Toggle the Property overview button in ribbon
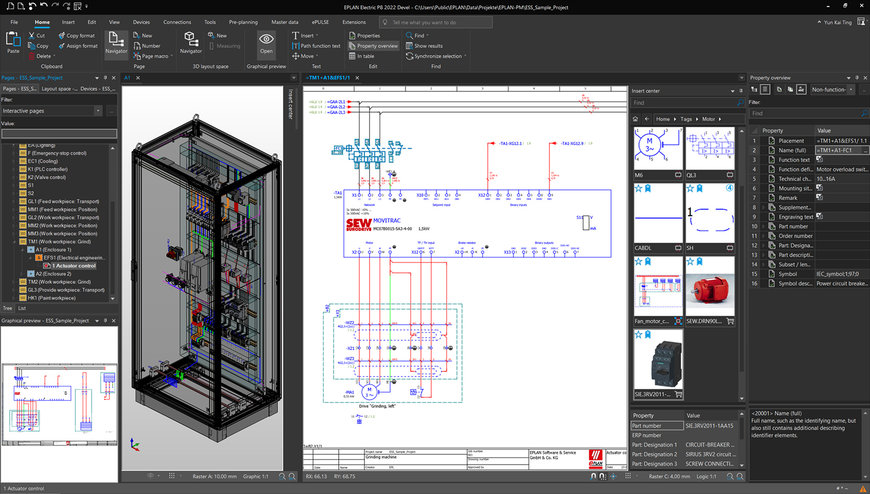The width and height of the screenshot is (870, 494). [374, 46]
